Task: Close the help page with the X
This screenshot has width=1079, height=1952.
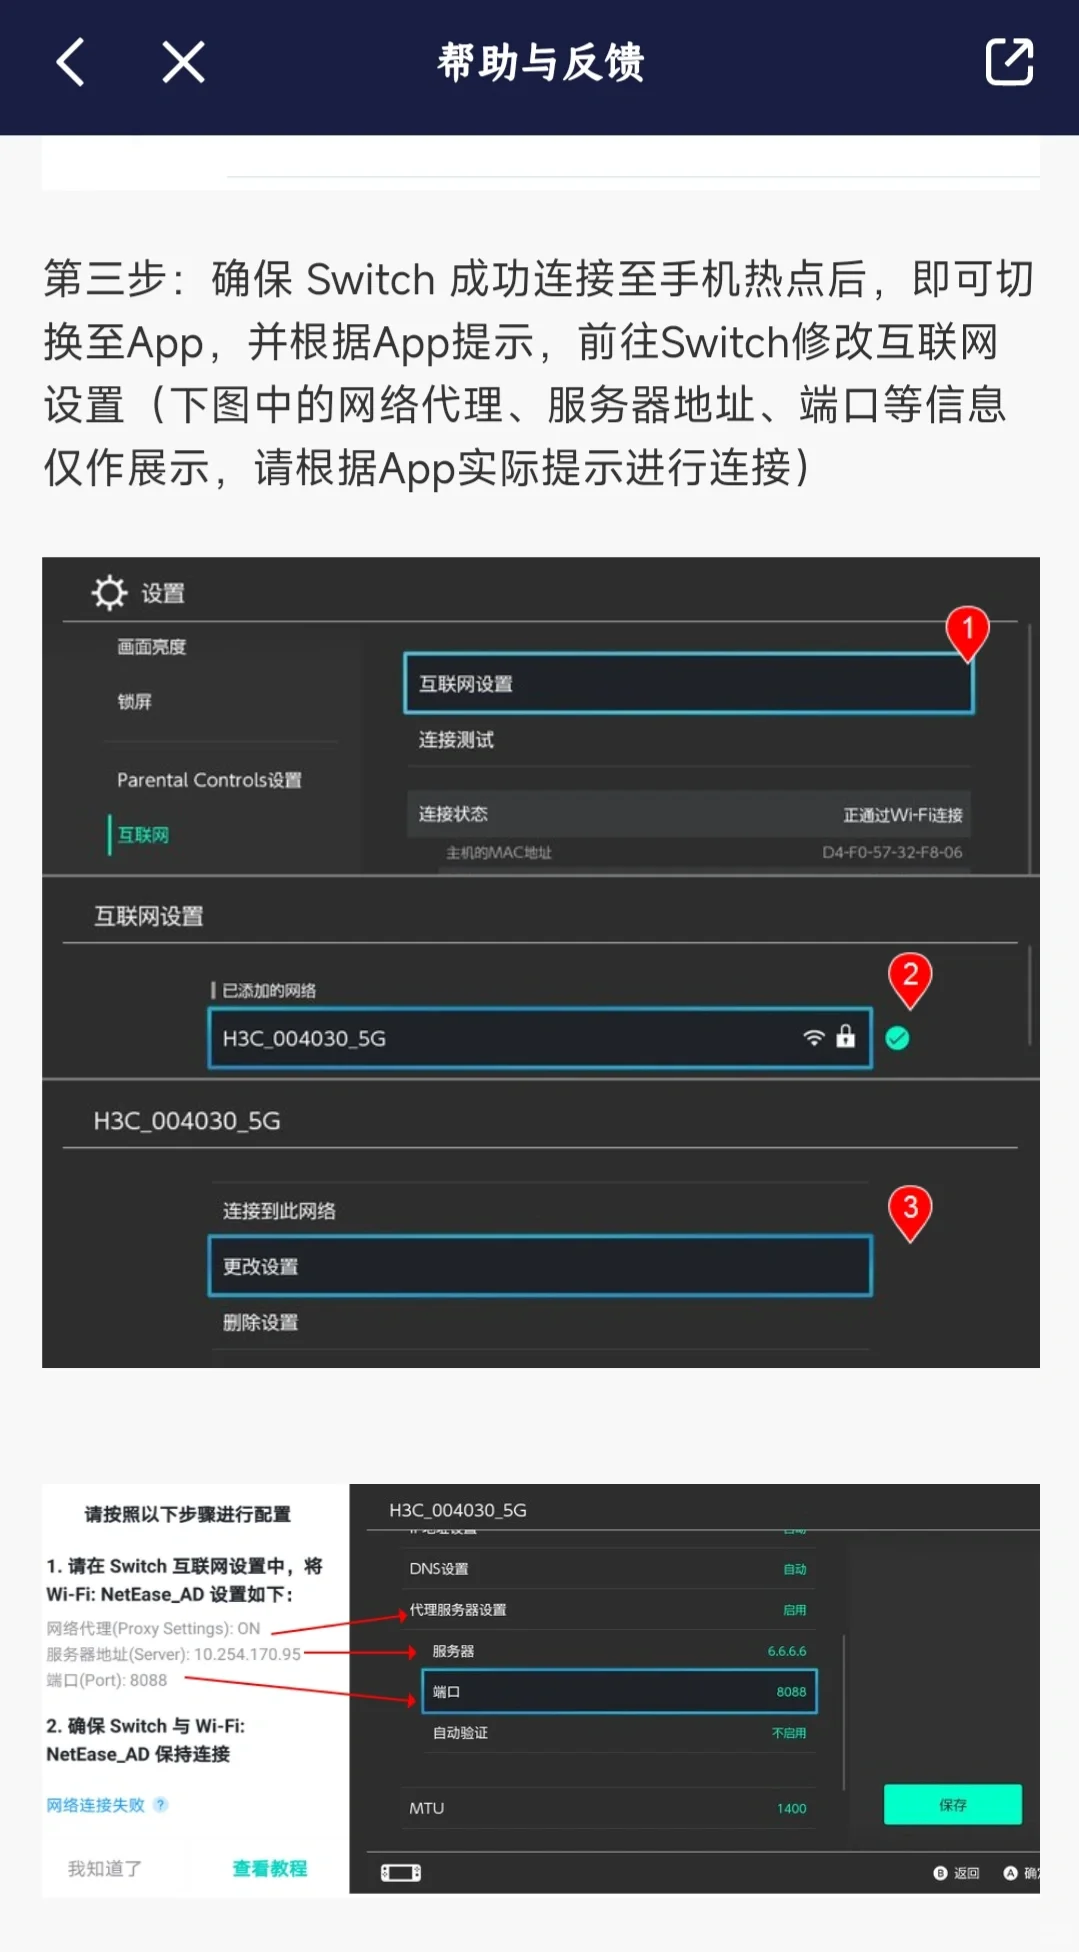Action: tap(183, 62)
